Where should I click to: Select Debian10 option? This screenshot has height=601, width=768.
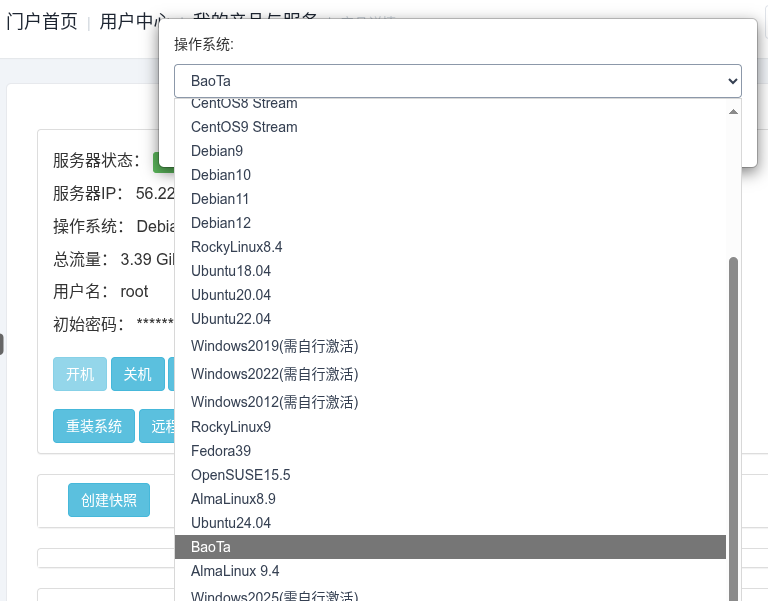pos(450,175)
